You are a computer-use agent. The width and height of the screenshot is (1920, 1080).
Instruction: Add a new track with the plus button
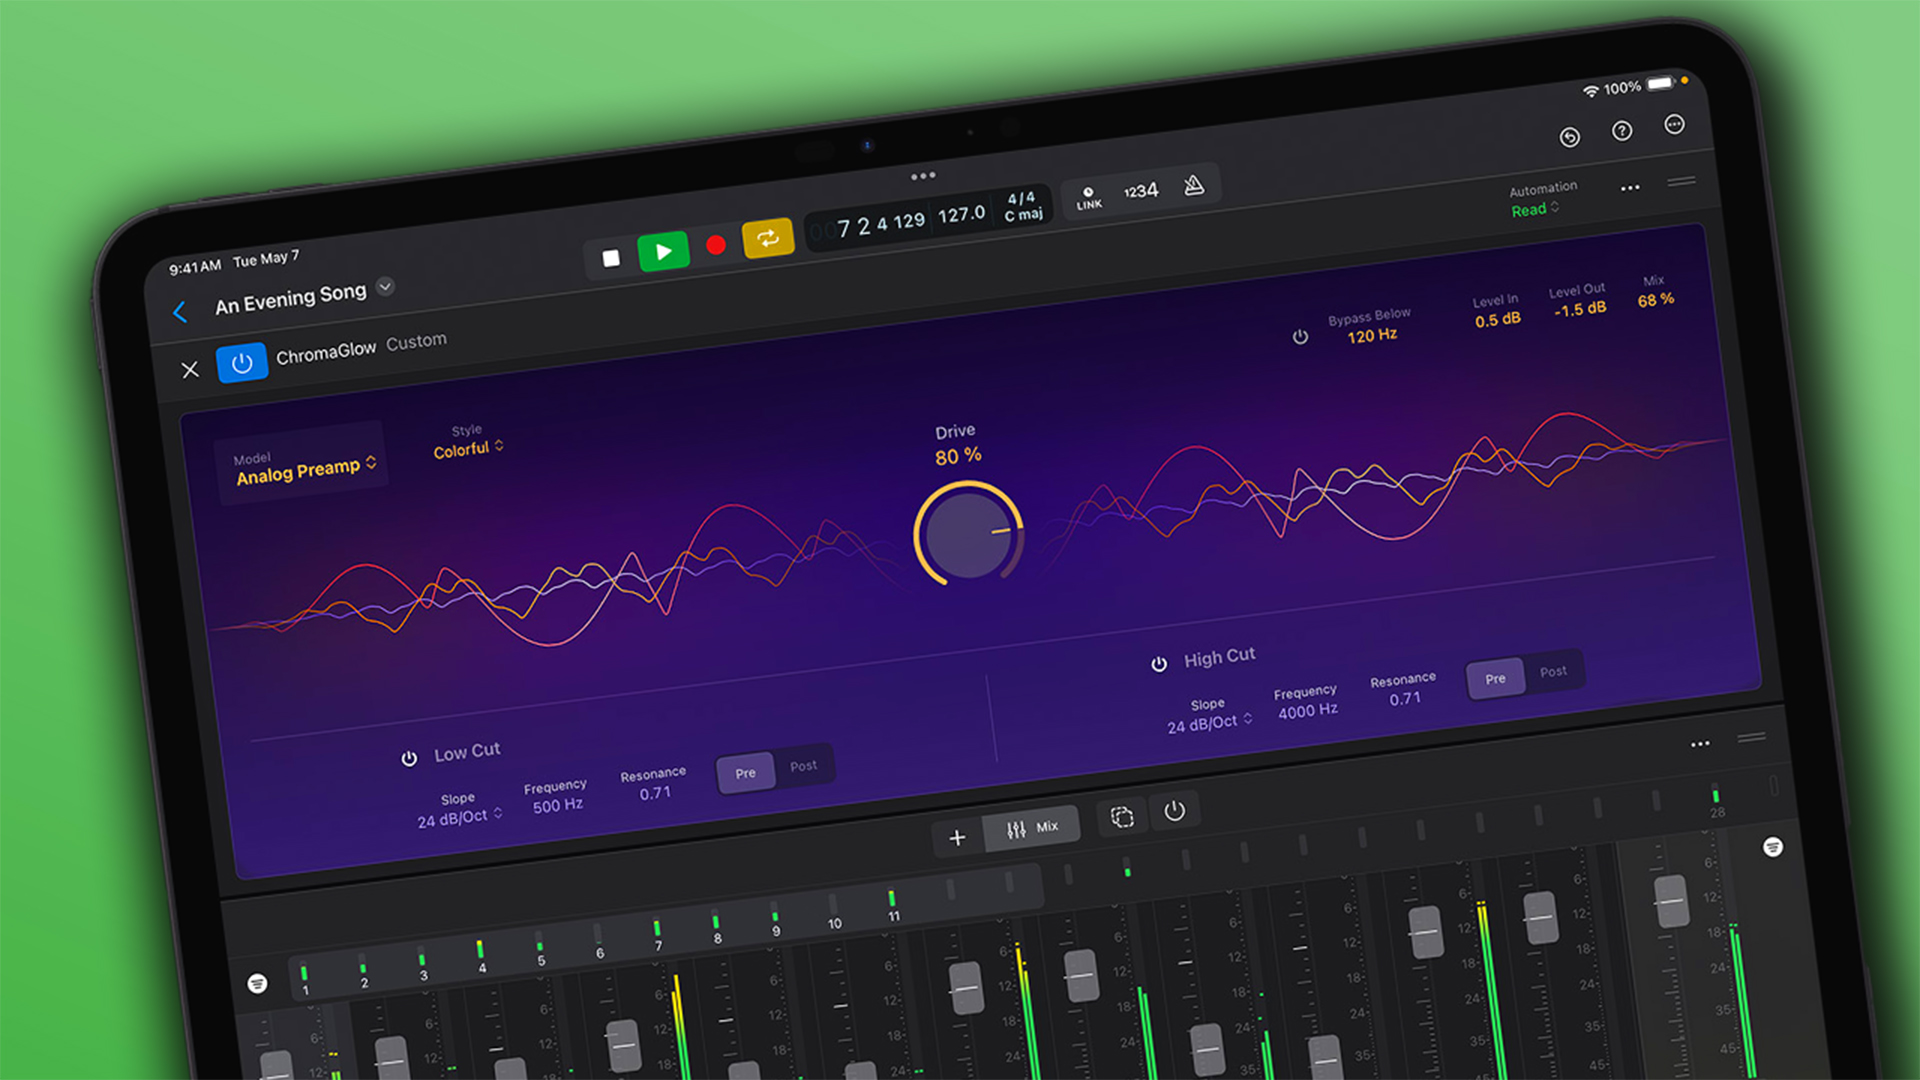click(957, 838)
